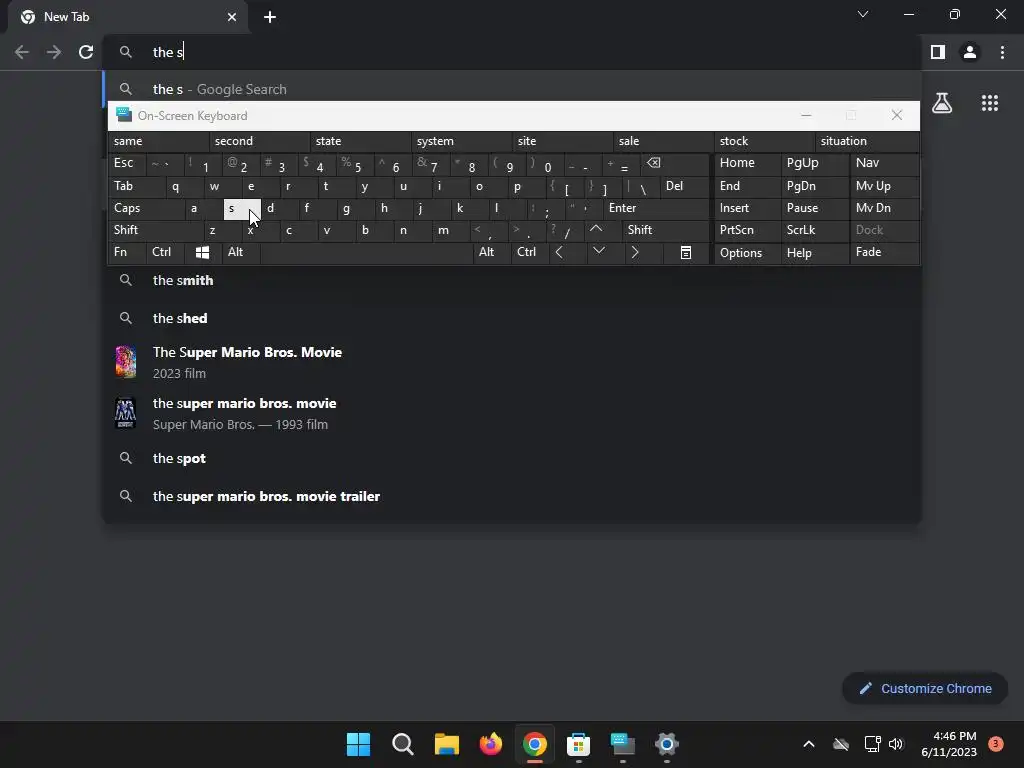The width and height of the screenshot is (1024, 768).
Task: Open the Google apps grid icon
Action: pyautogui.click(x=989, y=103)
